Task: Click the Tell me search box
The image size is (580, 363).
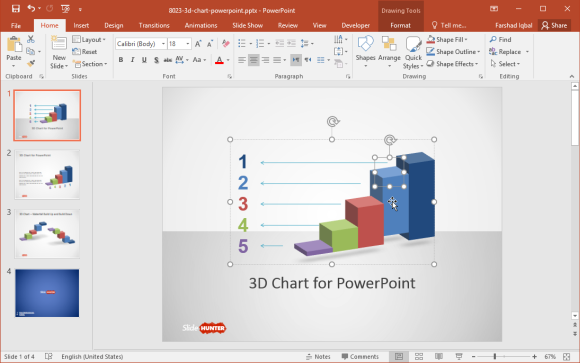Action: click(449, 26)
